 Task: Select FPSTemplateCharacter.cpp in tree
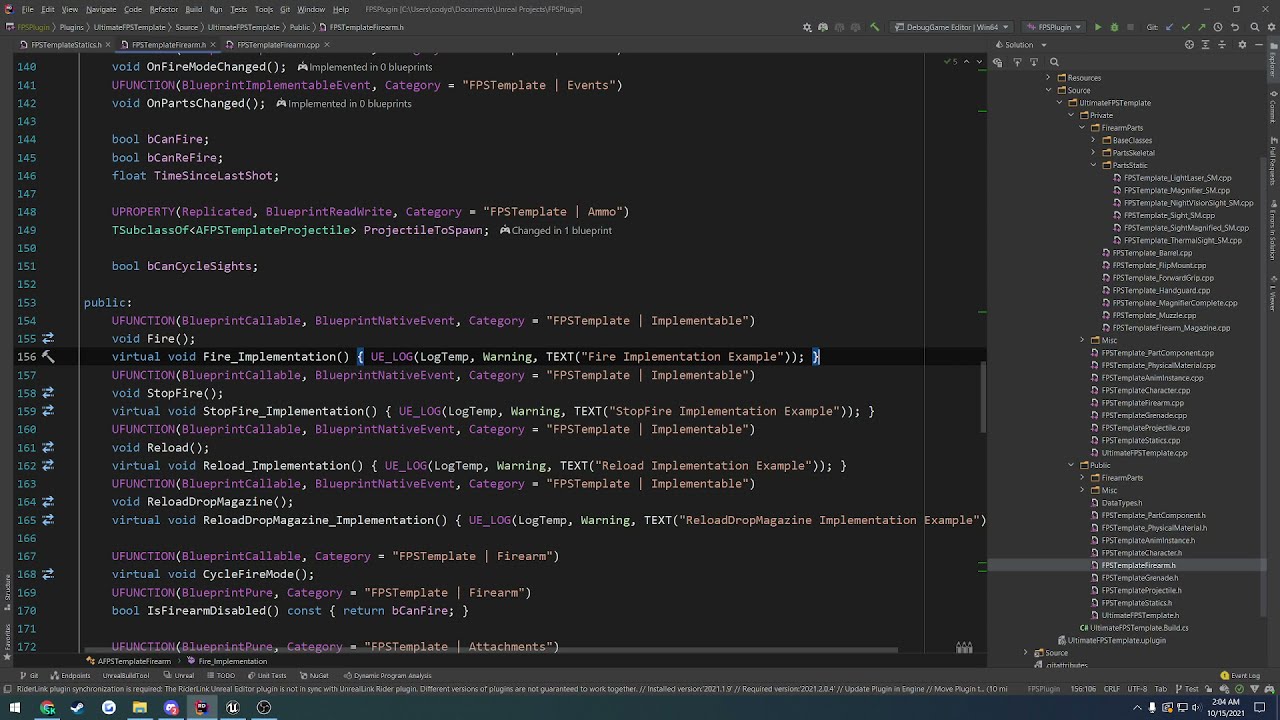point(1145,390)
